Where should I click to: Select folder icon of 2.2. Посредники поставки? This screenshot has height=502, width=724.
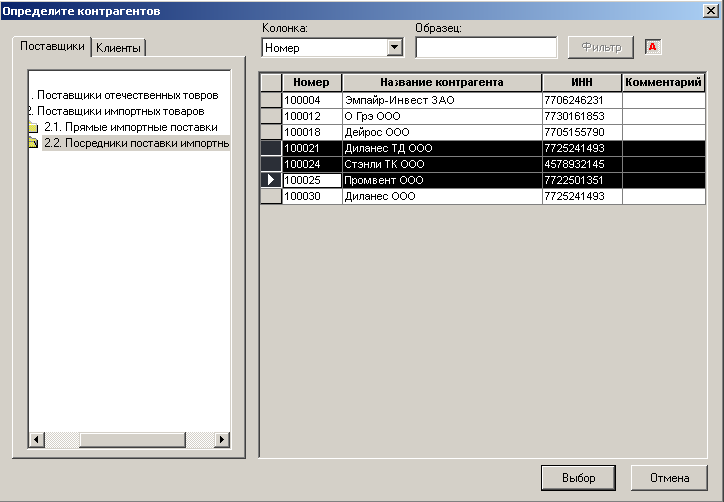[x=33, y=143]
